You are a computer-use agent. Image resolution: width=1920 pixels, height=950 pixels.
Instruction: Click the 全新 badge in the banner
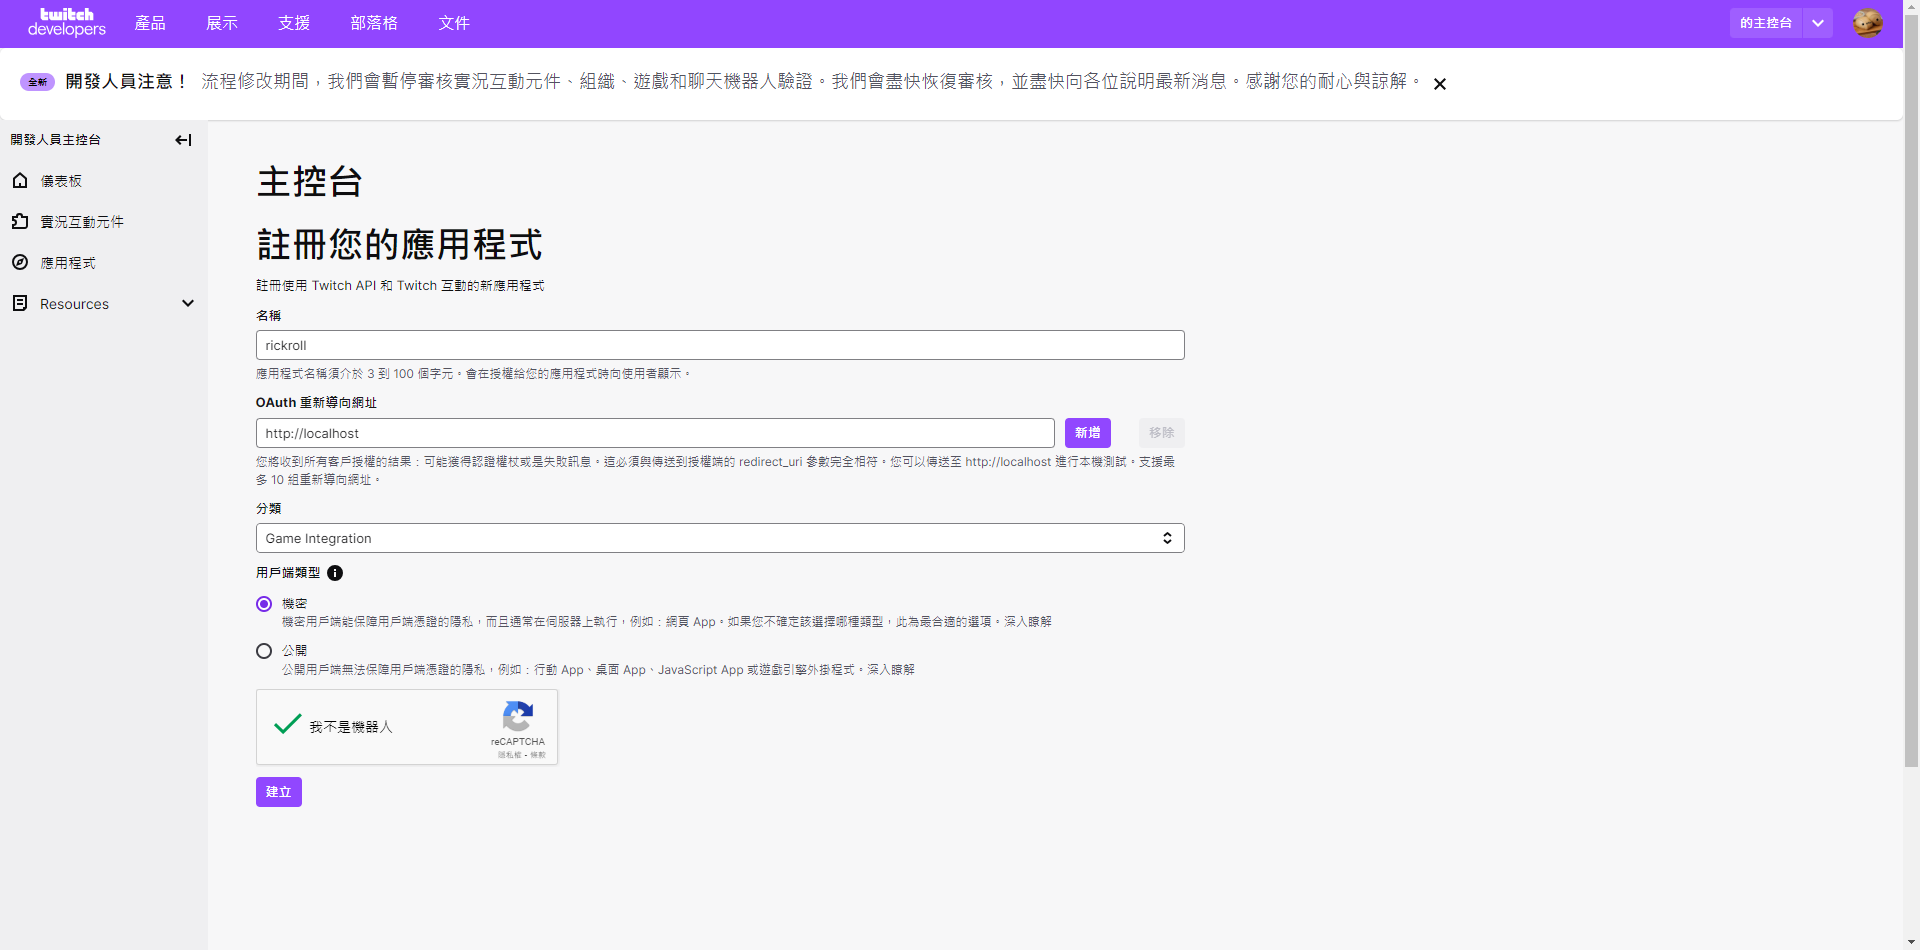(37, 82)
